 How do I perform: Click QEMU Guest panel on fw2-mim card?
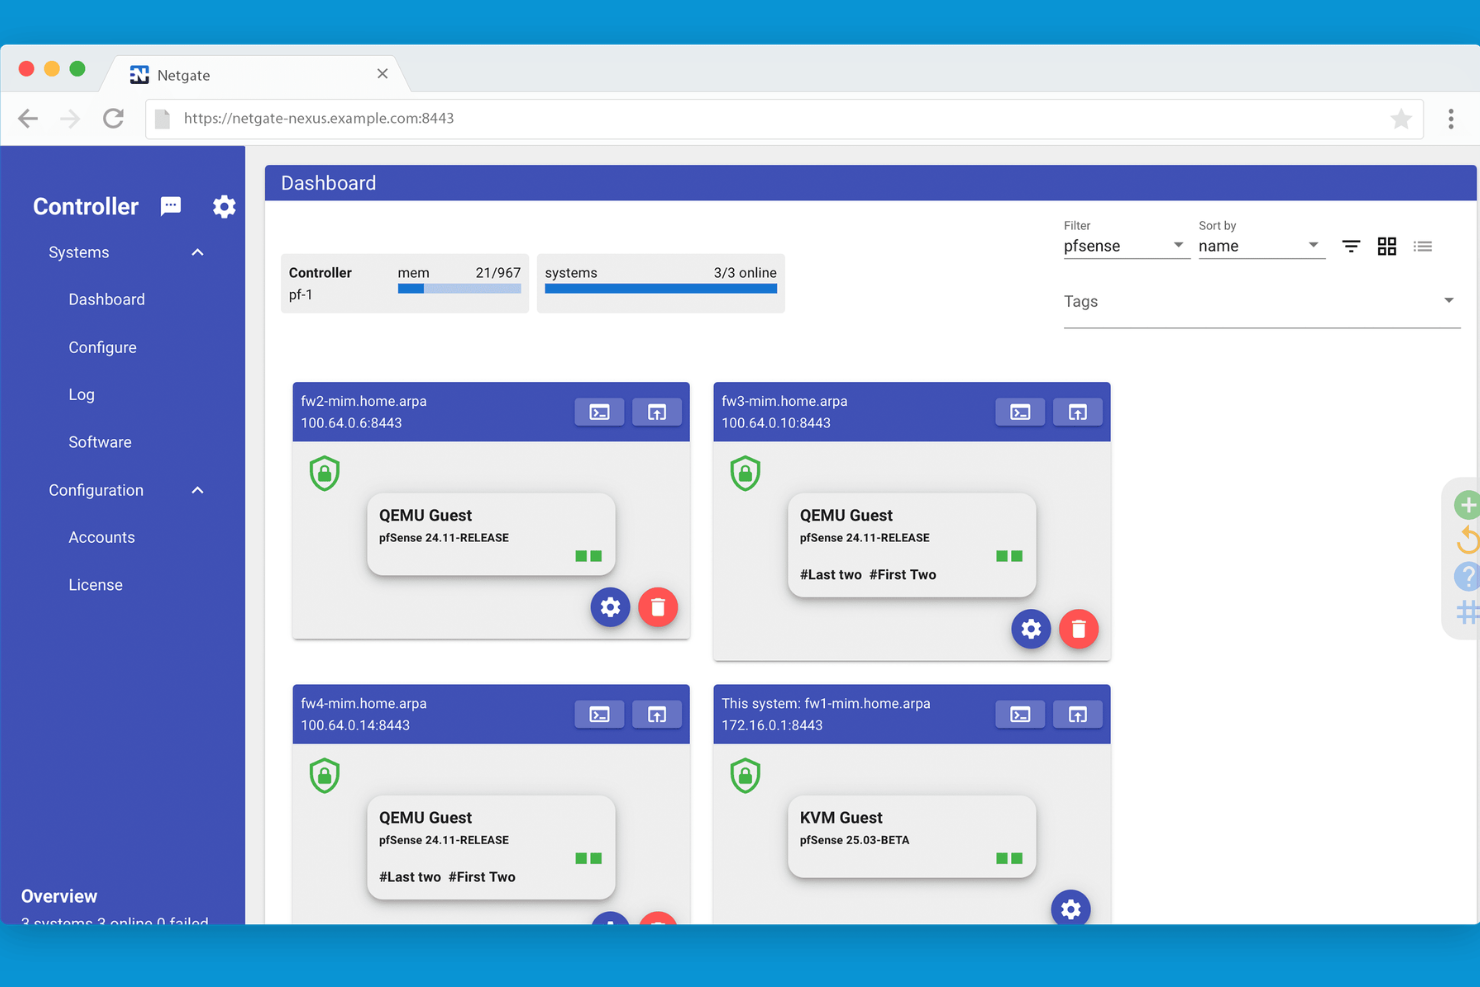click(491, 534)
